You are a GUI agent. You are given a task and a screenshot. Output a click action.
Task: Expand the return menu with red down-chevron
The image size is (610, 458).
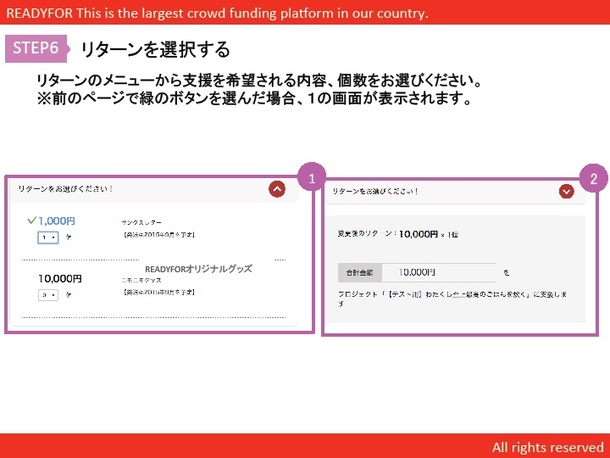[x=567, y=190]
